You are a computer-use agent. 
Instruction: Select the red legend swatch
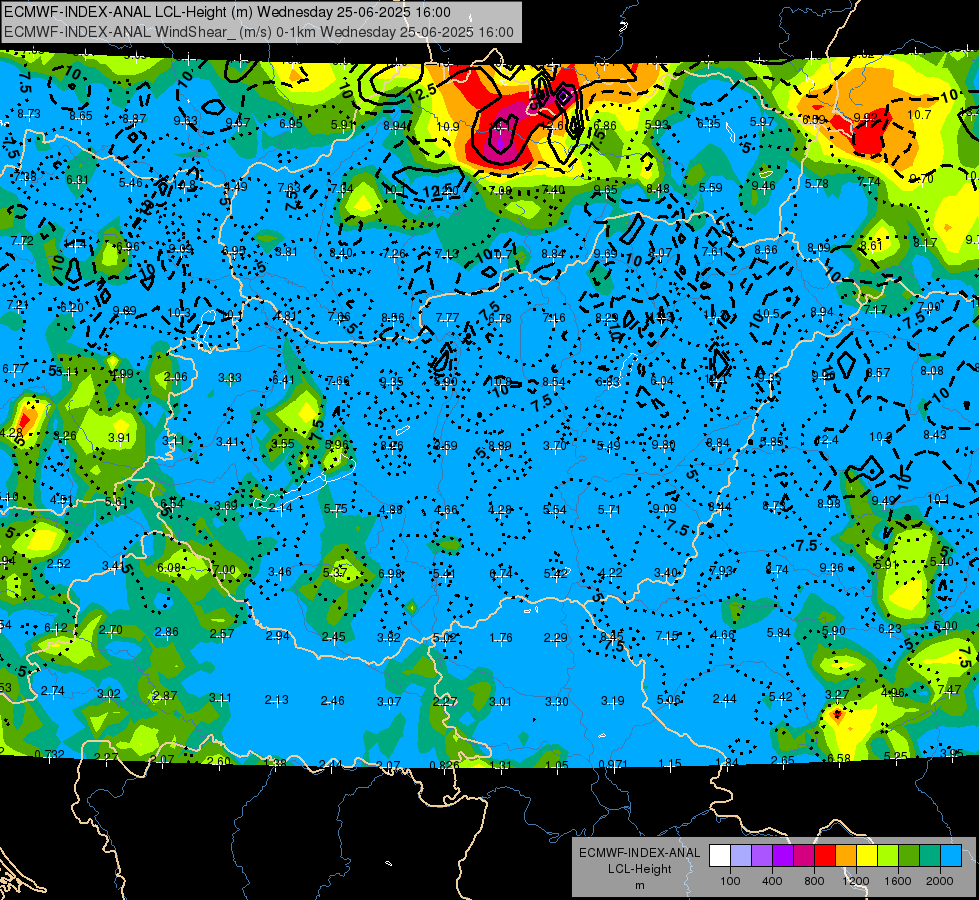825,856
